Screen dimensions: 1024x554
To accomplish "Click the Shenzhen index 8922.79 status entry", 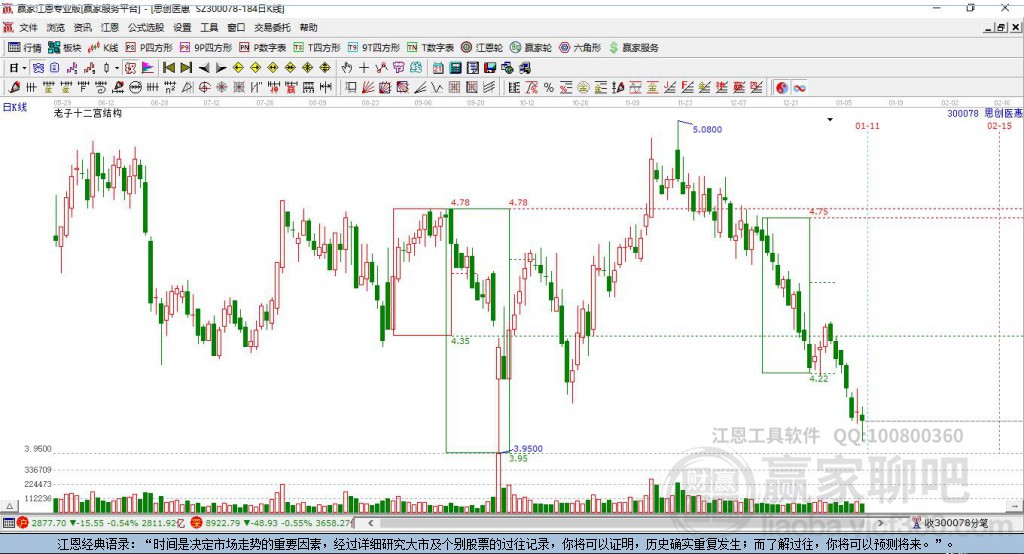I will point(272,523).
